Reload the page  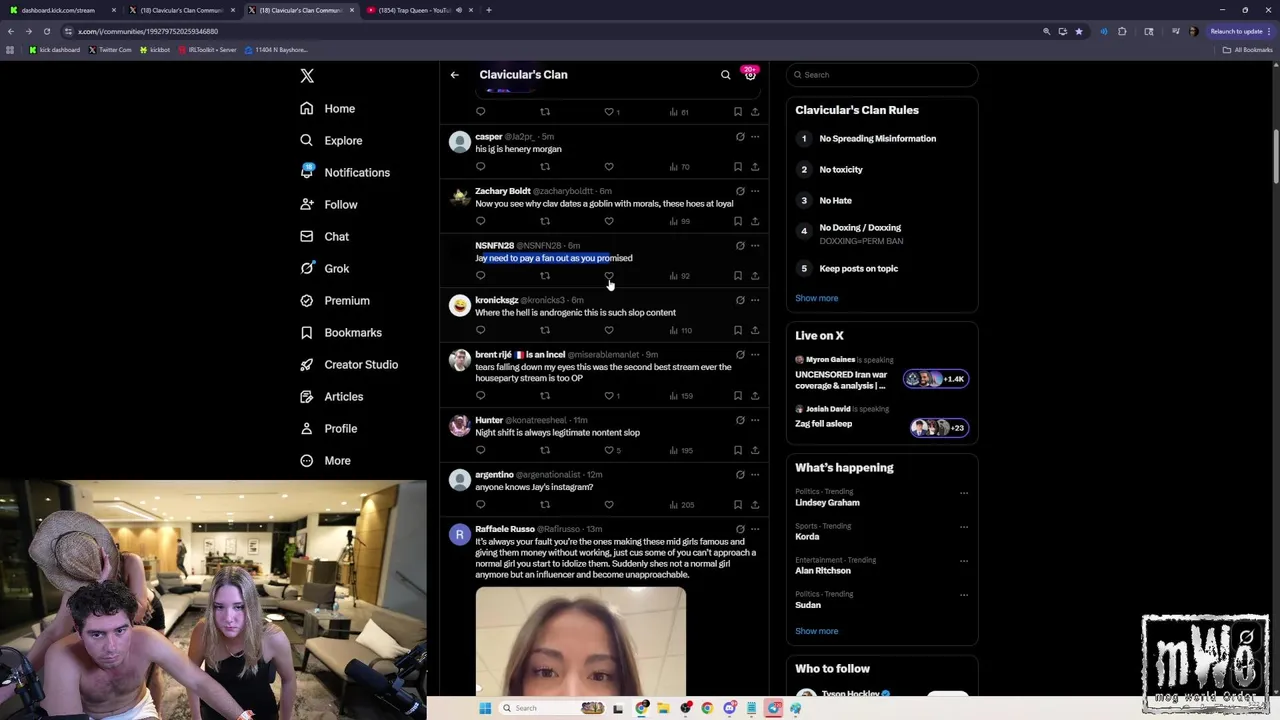pyautogui.click(x=46, y=31)
